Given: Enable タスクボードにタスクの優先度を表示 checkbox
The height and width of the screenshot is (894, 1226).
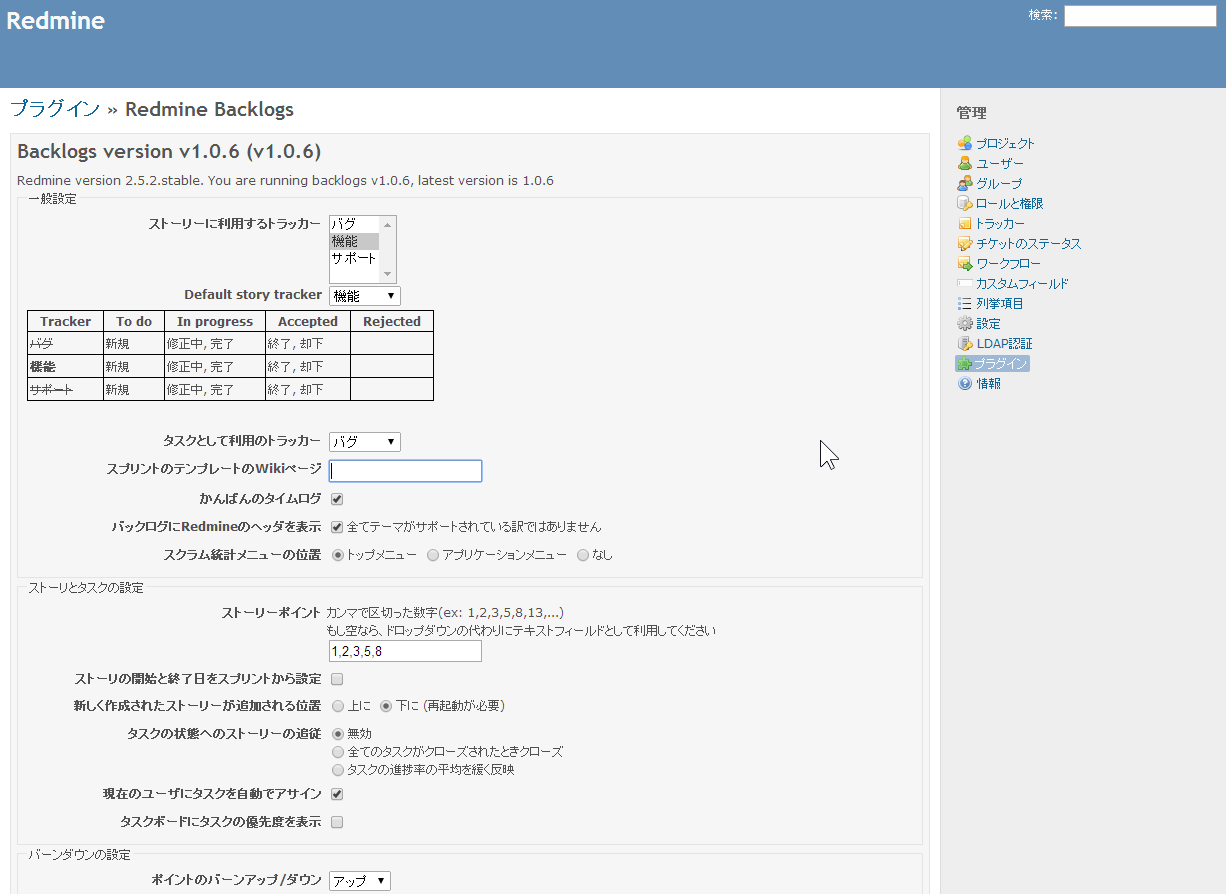Looking at the screenshot, I should coord(337,822).
